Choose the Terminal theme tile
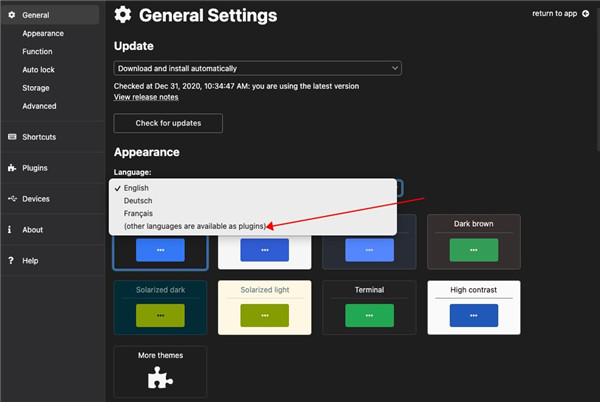The width and height of the screenshot is (600, 402). [369, 307]
